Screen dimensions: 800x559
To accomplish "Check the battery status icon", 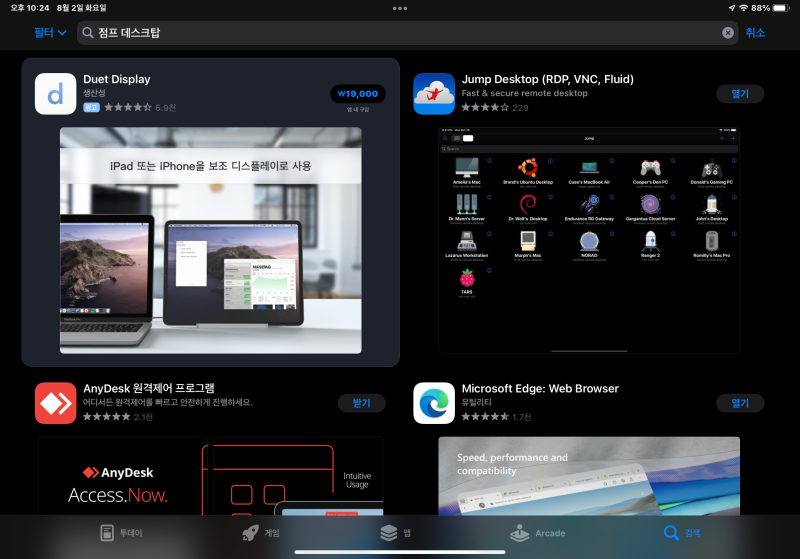I will [781, 8].
